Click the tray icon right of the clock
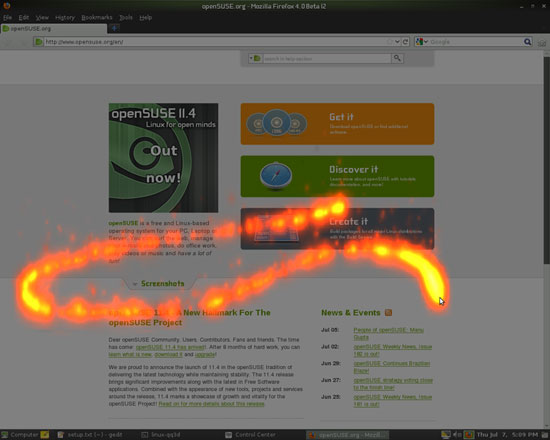 [x=546, y=435]
